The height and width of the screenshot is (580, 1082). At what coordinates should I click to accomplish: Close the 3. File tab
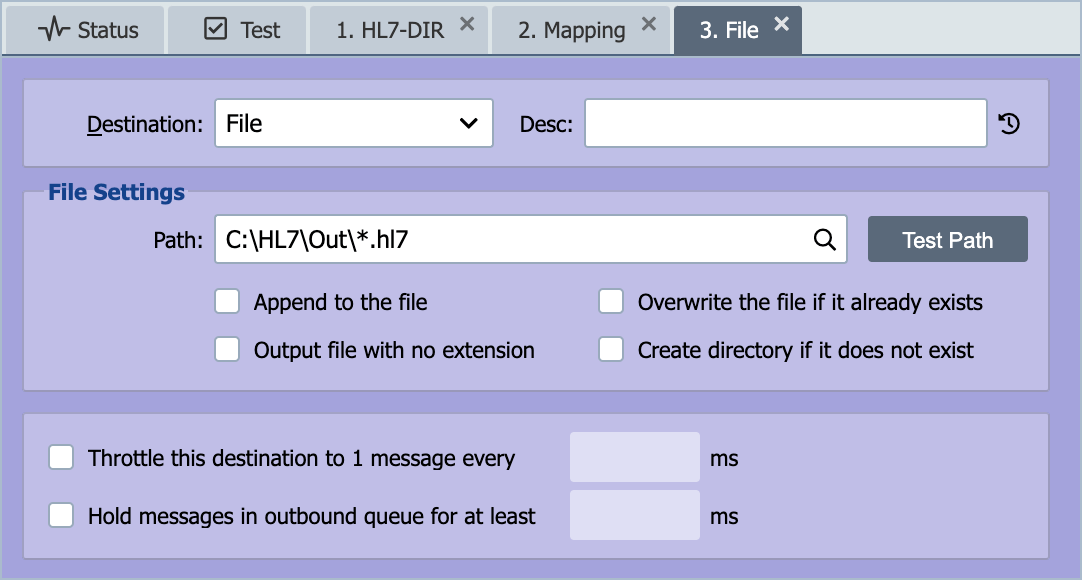tap(781, 24)
